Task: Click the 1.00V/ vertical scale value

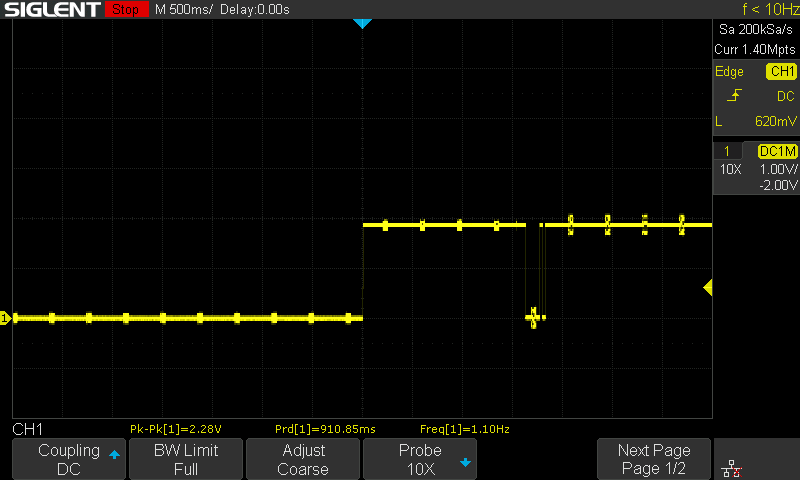Action: tap(778, 169)
